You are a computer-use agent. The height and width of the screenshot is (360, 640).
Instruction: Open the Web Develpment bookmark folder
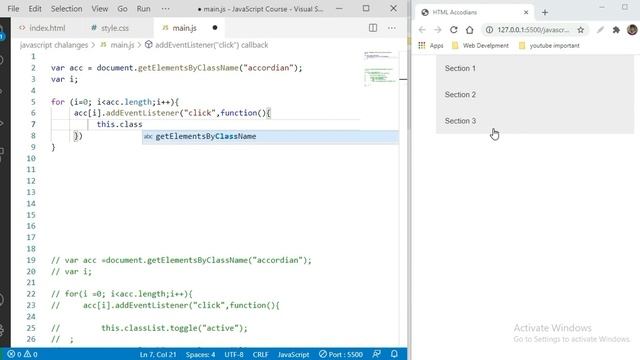[x=480, y=45]
